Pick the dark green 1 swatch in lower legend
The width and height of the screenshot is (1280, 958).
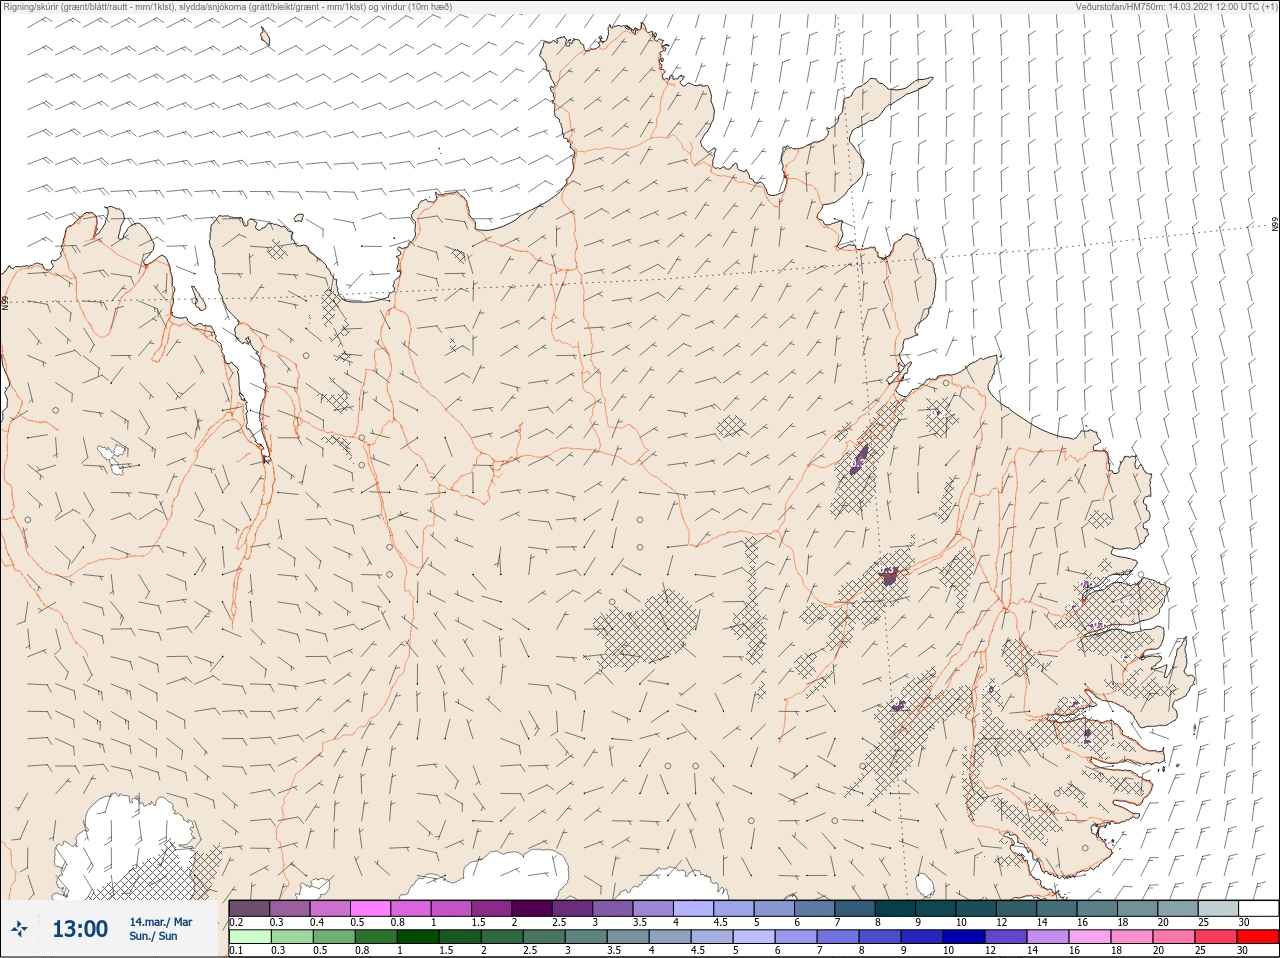coord(418,937)
